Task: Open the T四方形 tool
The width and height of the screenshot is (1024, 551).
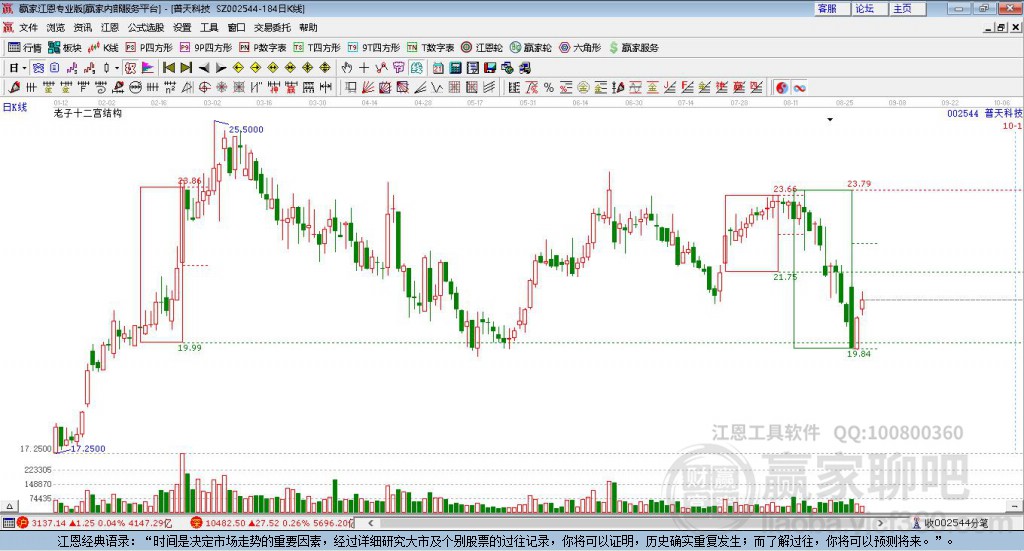Action: [x=317, y=48]
